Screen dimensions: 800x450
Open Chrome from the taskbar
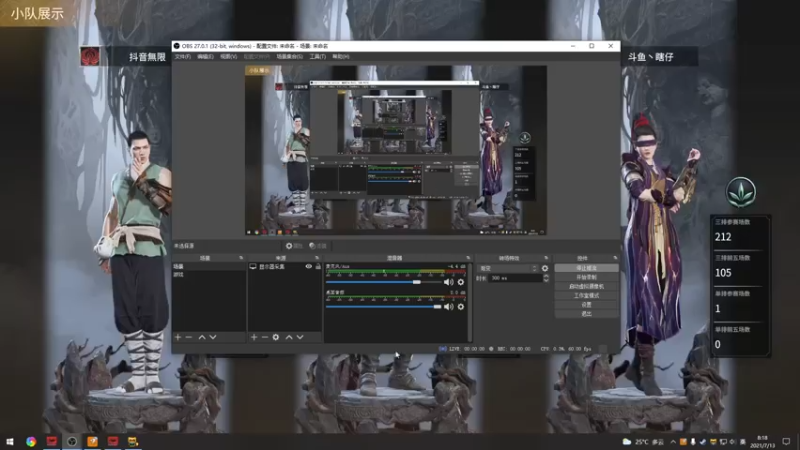[31, 442]
